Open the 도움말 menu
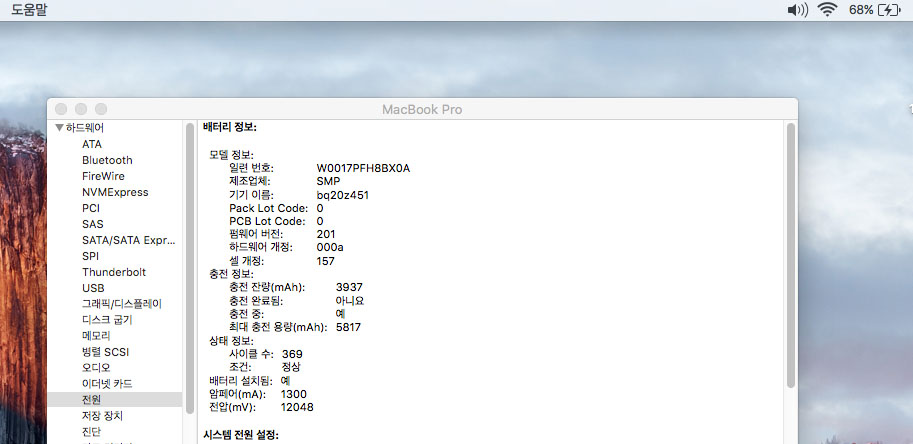 [28, 10]
